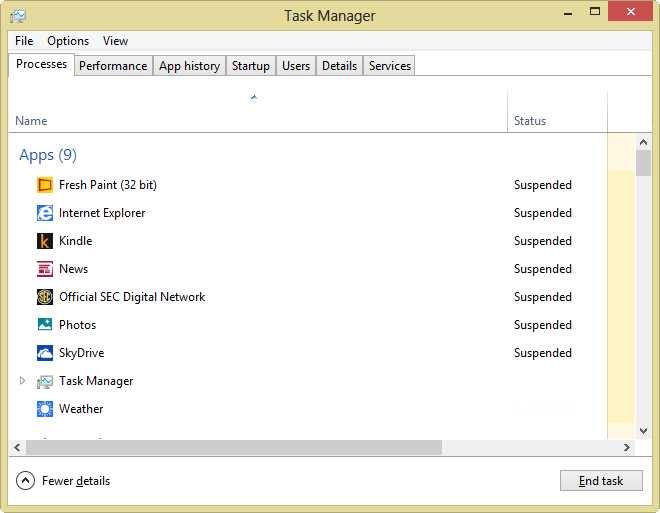This screenshot has width=660, height=513.
Task: Click Suspended status of SEC Digital Network
Action: (543, 297)
